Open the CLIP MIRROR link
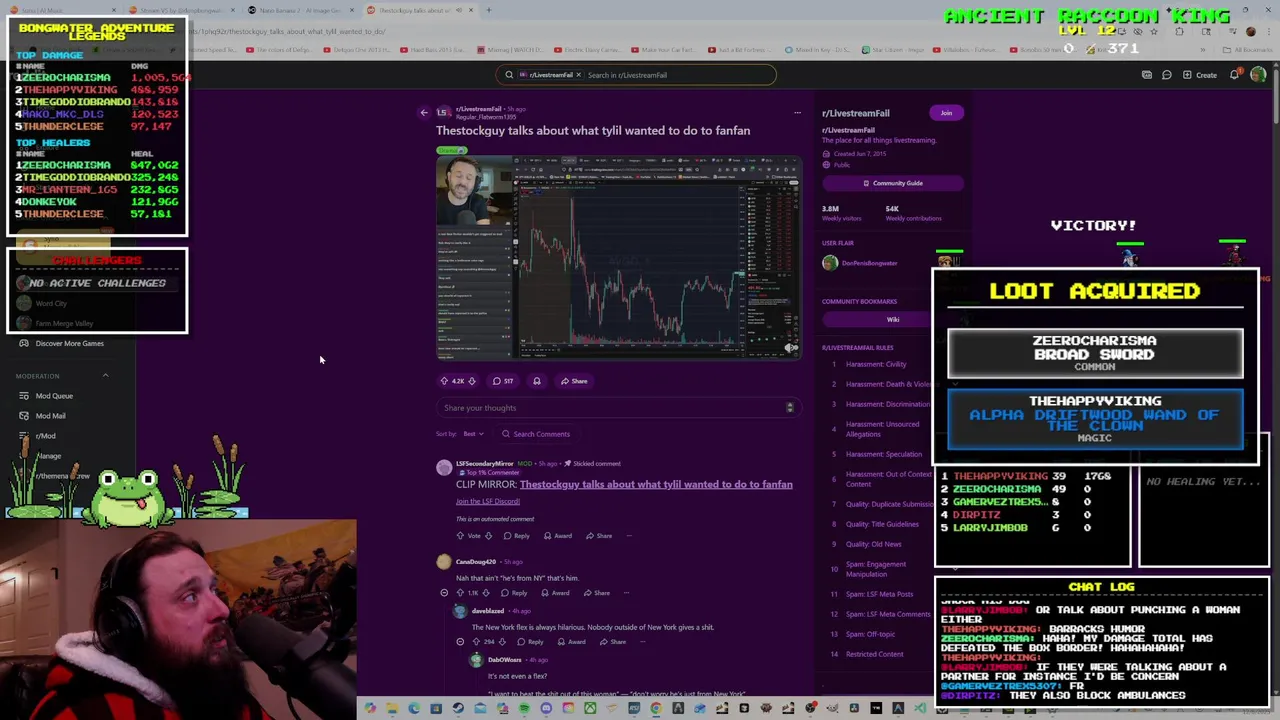The height and width of the screenshot is (720, 1280). pos(656,484)
